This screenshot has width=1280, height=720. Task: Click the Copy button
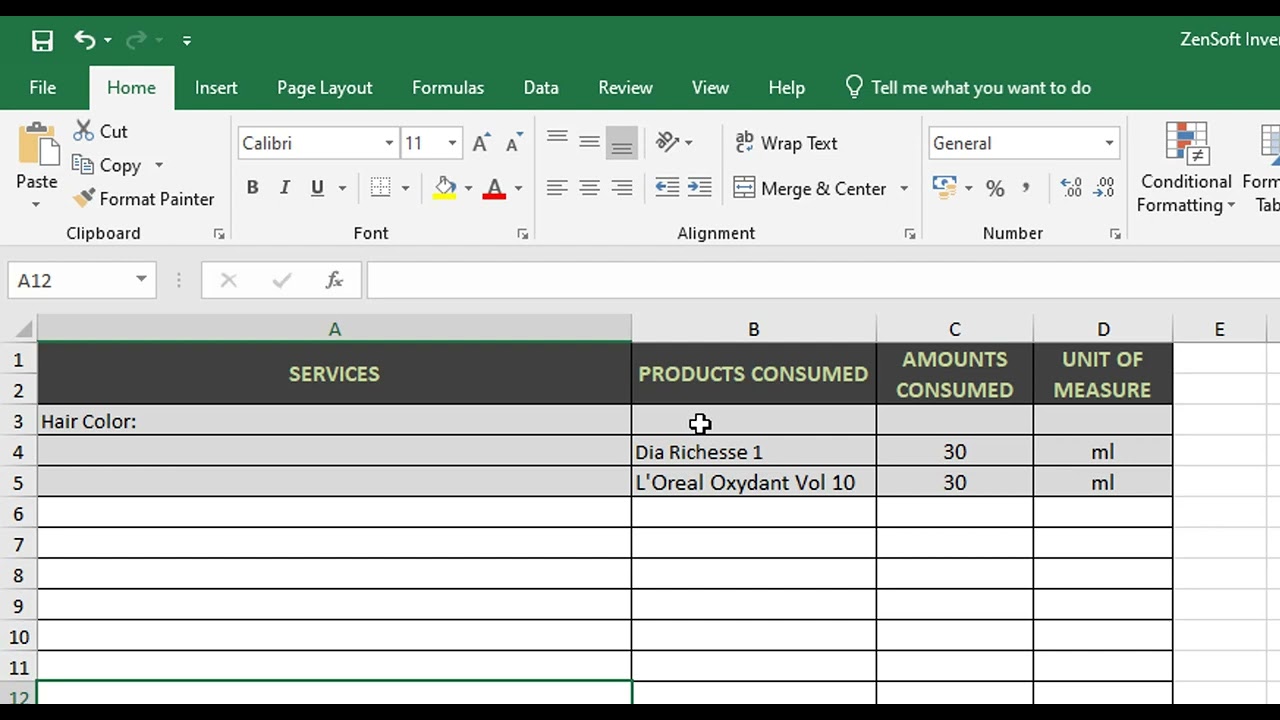point(107,165)
